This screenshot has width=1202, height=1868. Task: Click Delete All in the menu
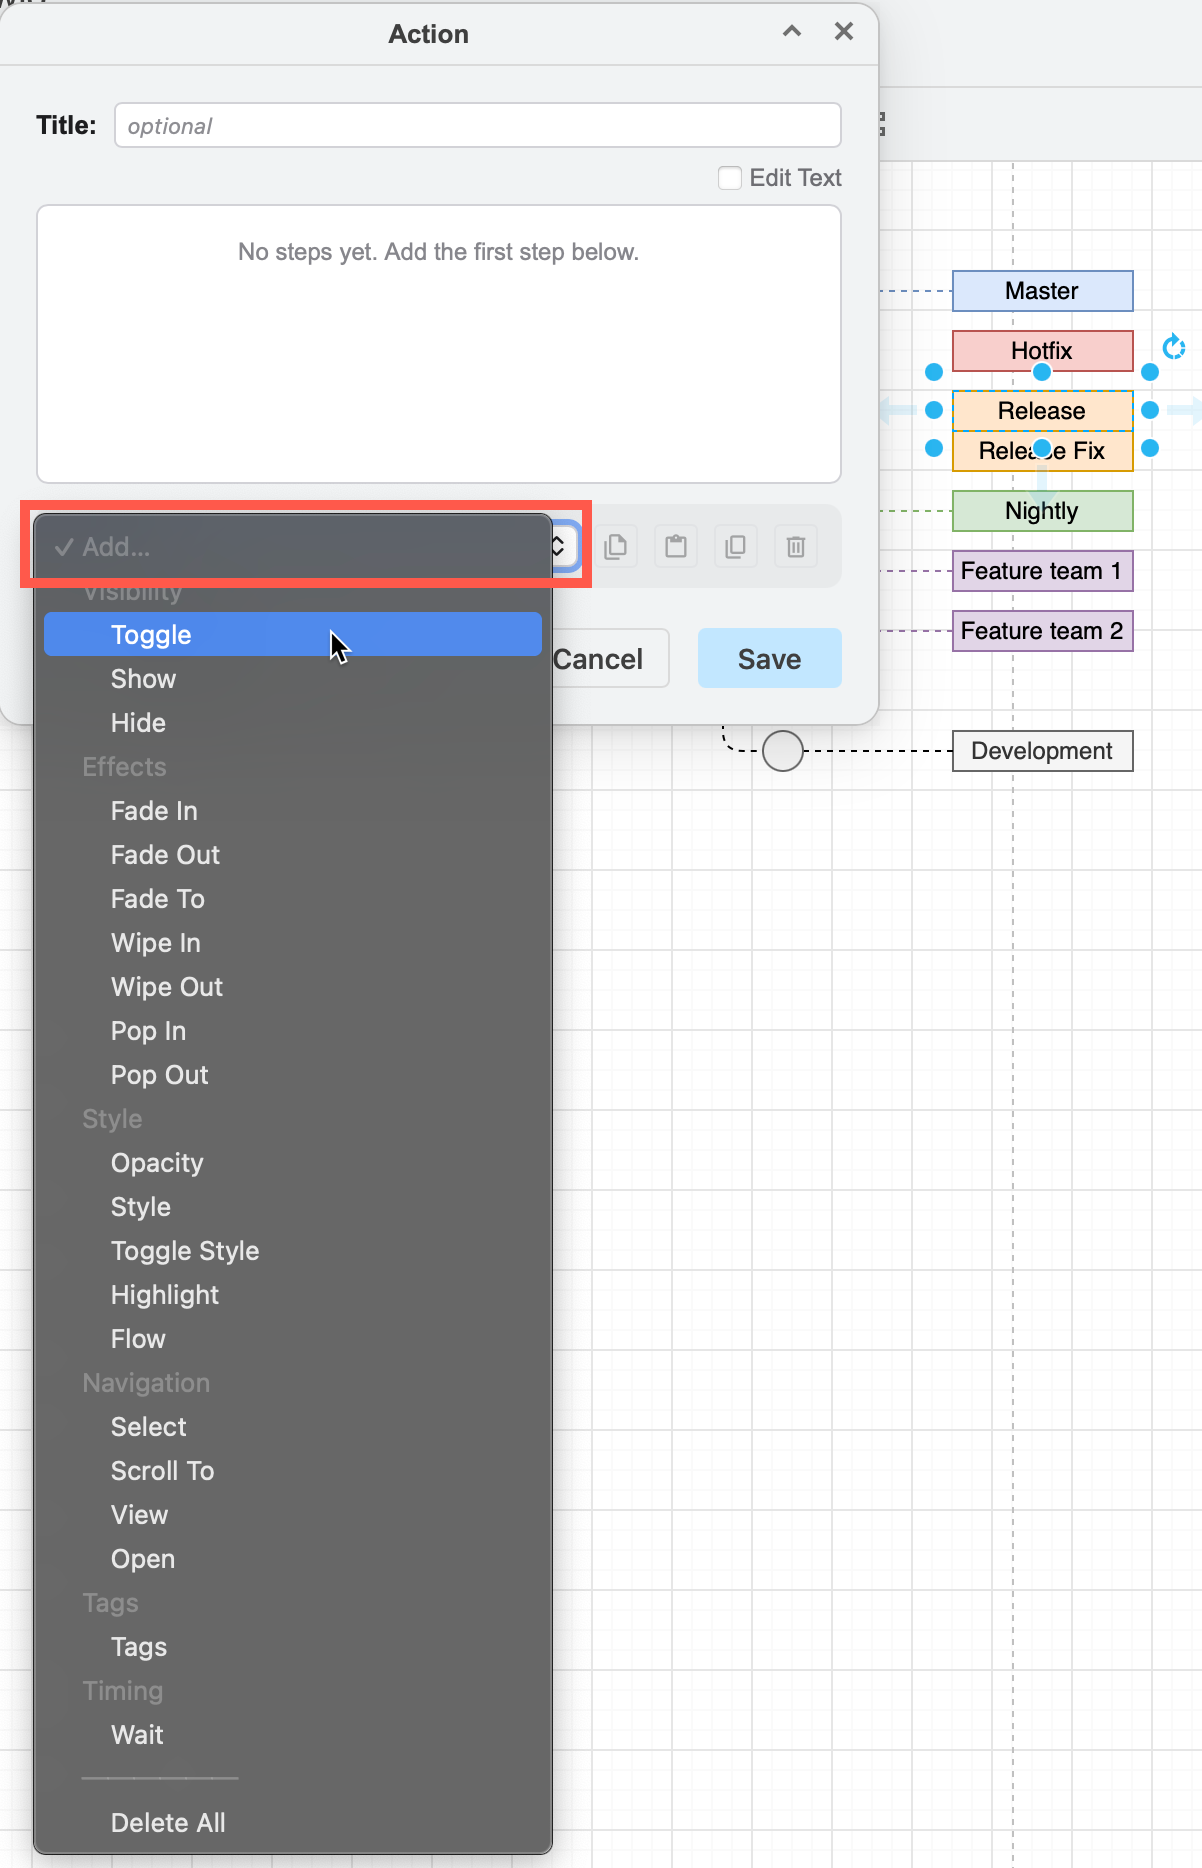292,1822
